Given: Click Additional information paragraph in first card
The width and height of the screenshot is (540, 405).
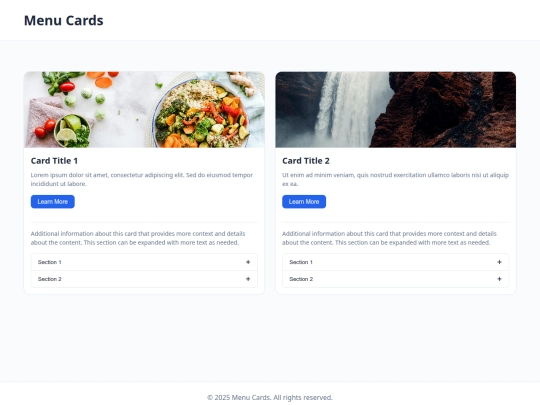Looking at the screenshot, I should click(x=138, y=238).
